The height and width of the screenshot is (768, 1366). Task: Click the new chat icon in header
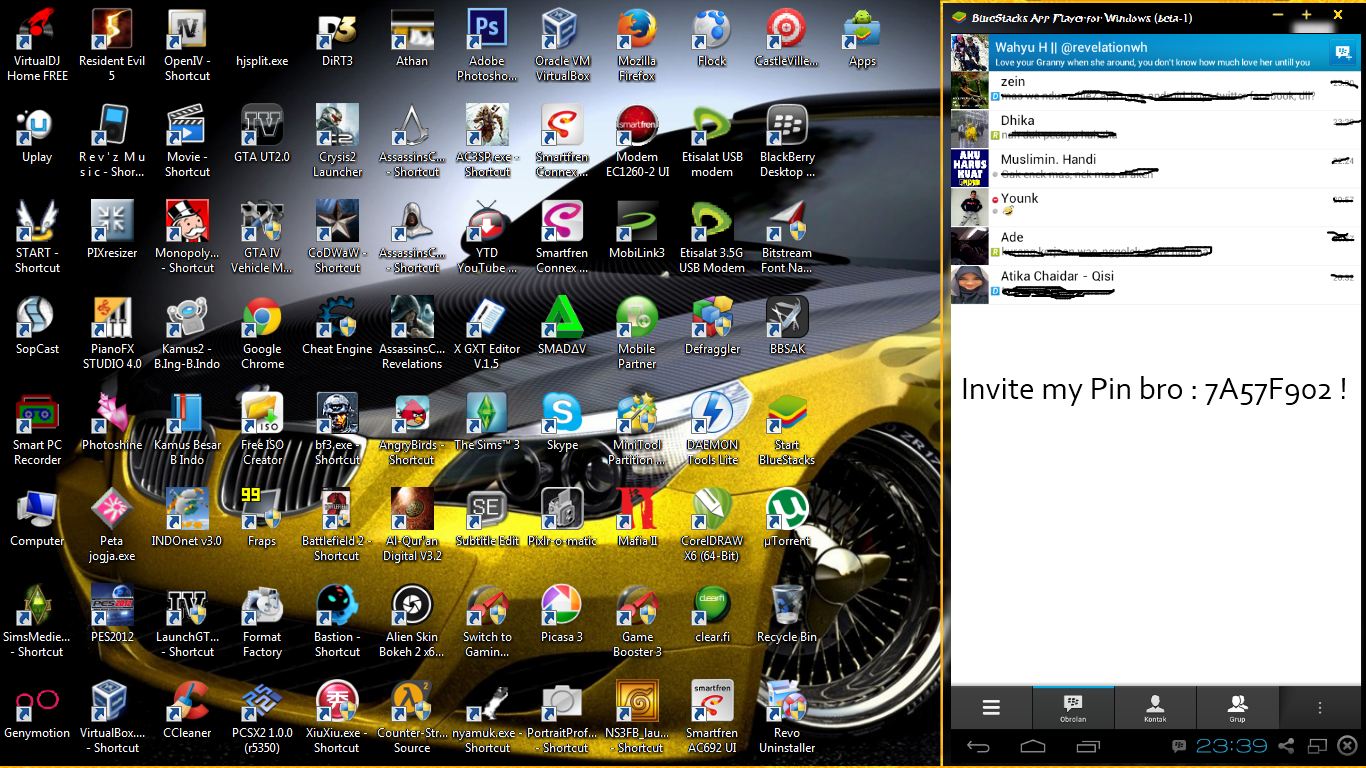coord(1341,52)
